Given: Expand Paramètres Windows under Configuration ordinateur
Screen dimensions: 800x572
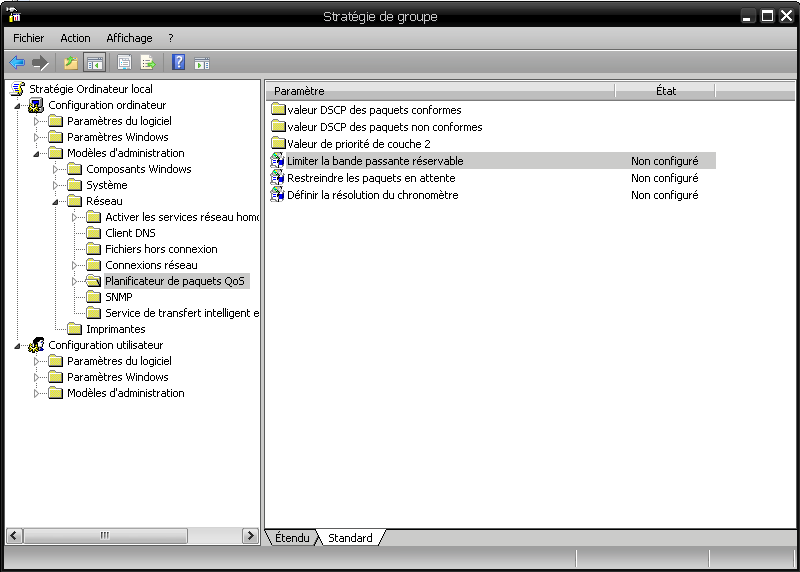Looking at the screenshot, I should pos(36,137).
